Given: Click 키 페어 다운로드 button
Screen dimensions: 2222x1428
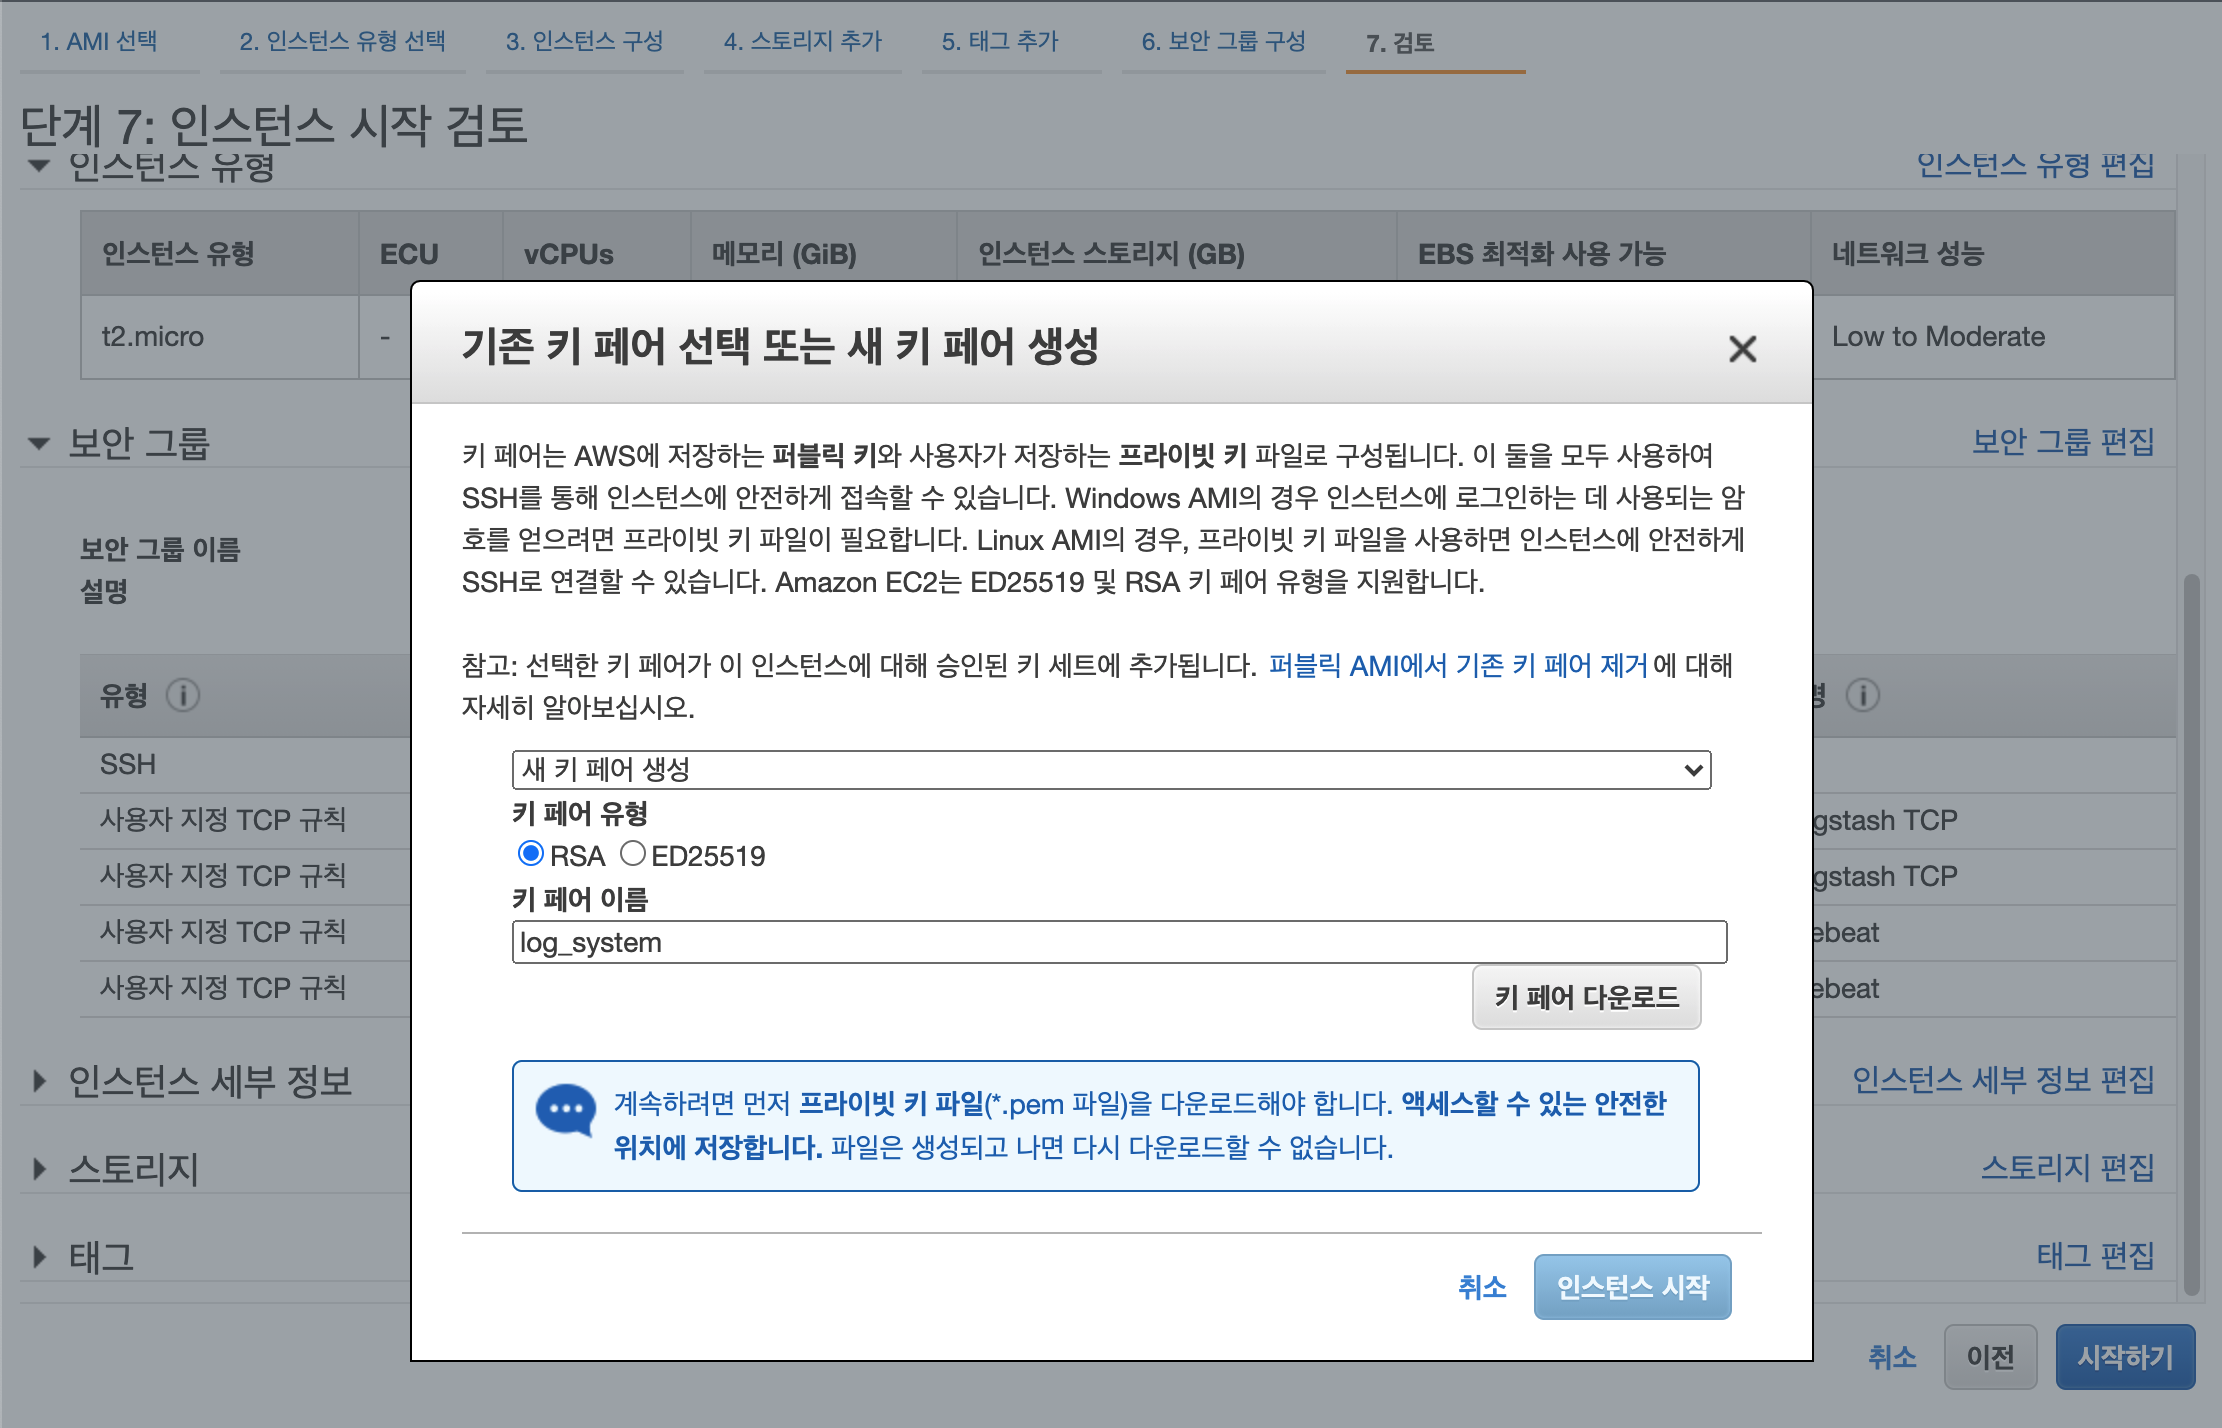Looking at the screenshot, I should 1586,997.
